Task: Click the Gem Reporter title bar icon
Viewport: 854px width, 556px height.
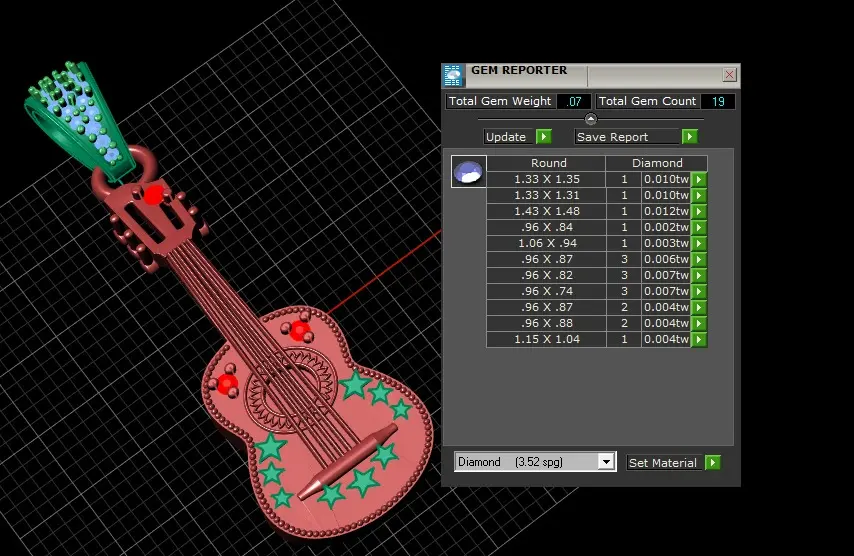Action: pos(453,75)
